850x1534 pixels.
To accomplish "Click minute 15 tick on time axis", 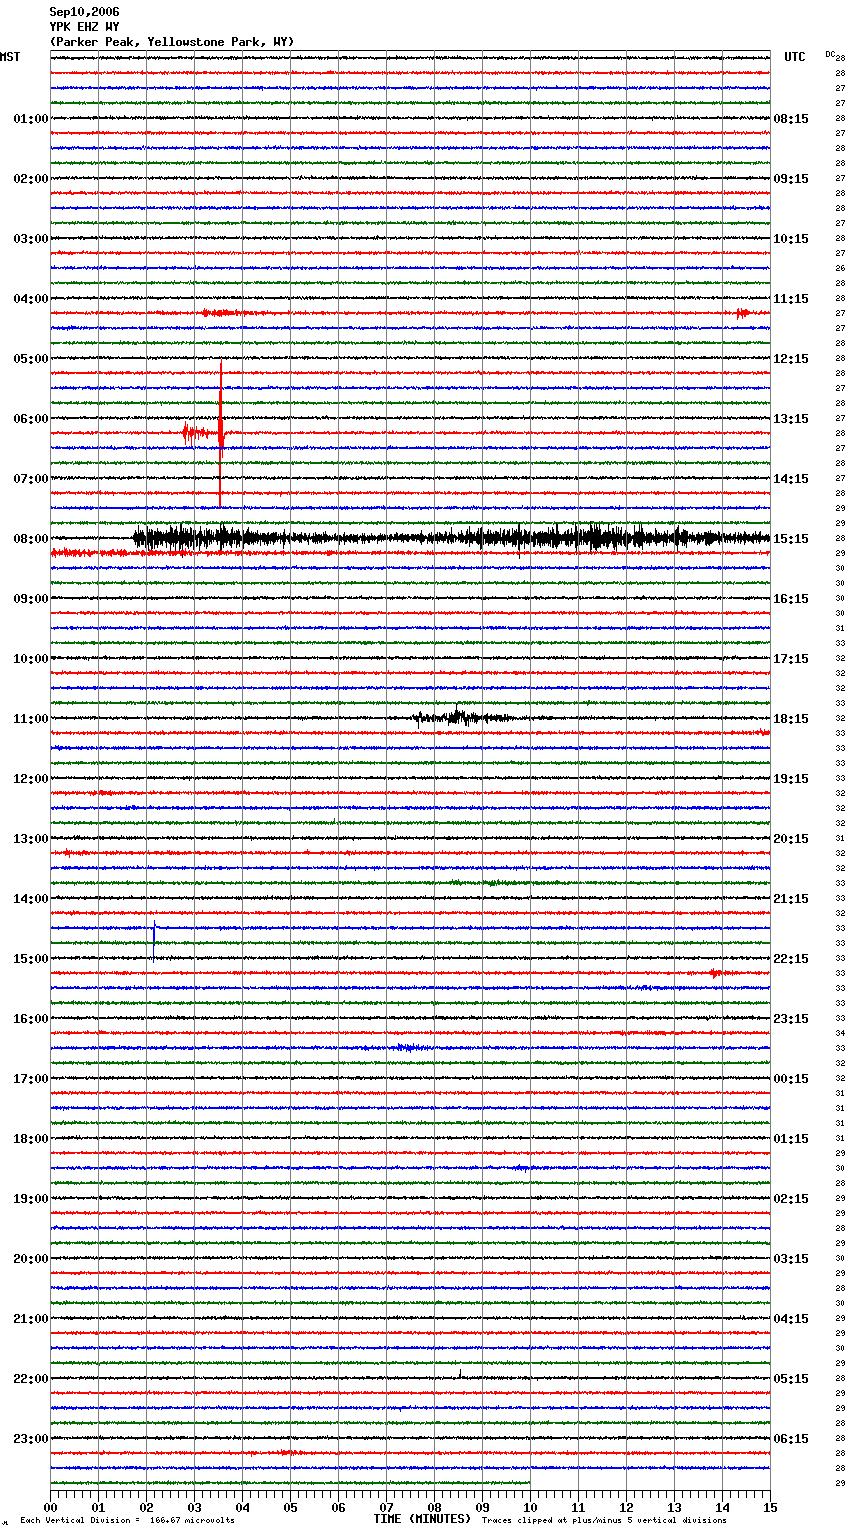I will coord(770,1507).
